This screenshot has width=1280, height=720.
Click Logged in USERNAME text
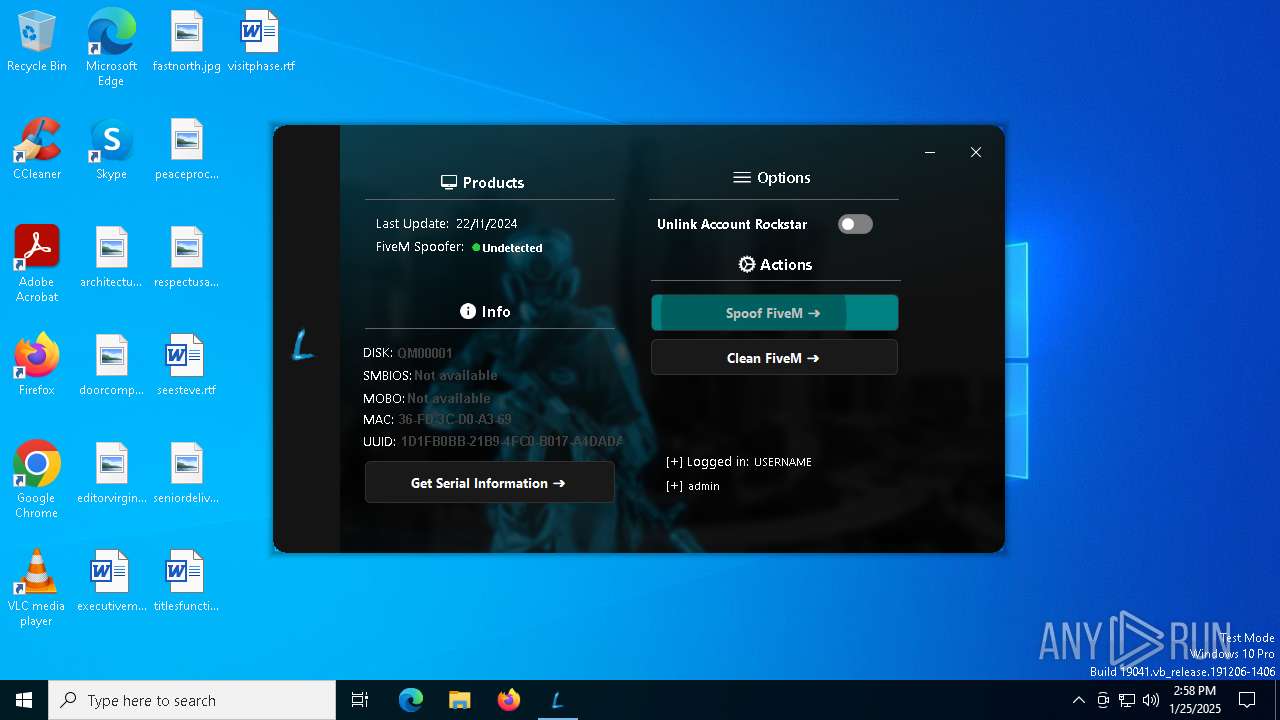click(739, 462)
